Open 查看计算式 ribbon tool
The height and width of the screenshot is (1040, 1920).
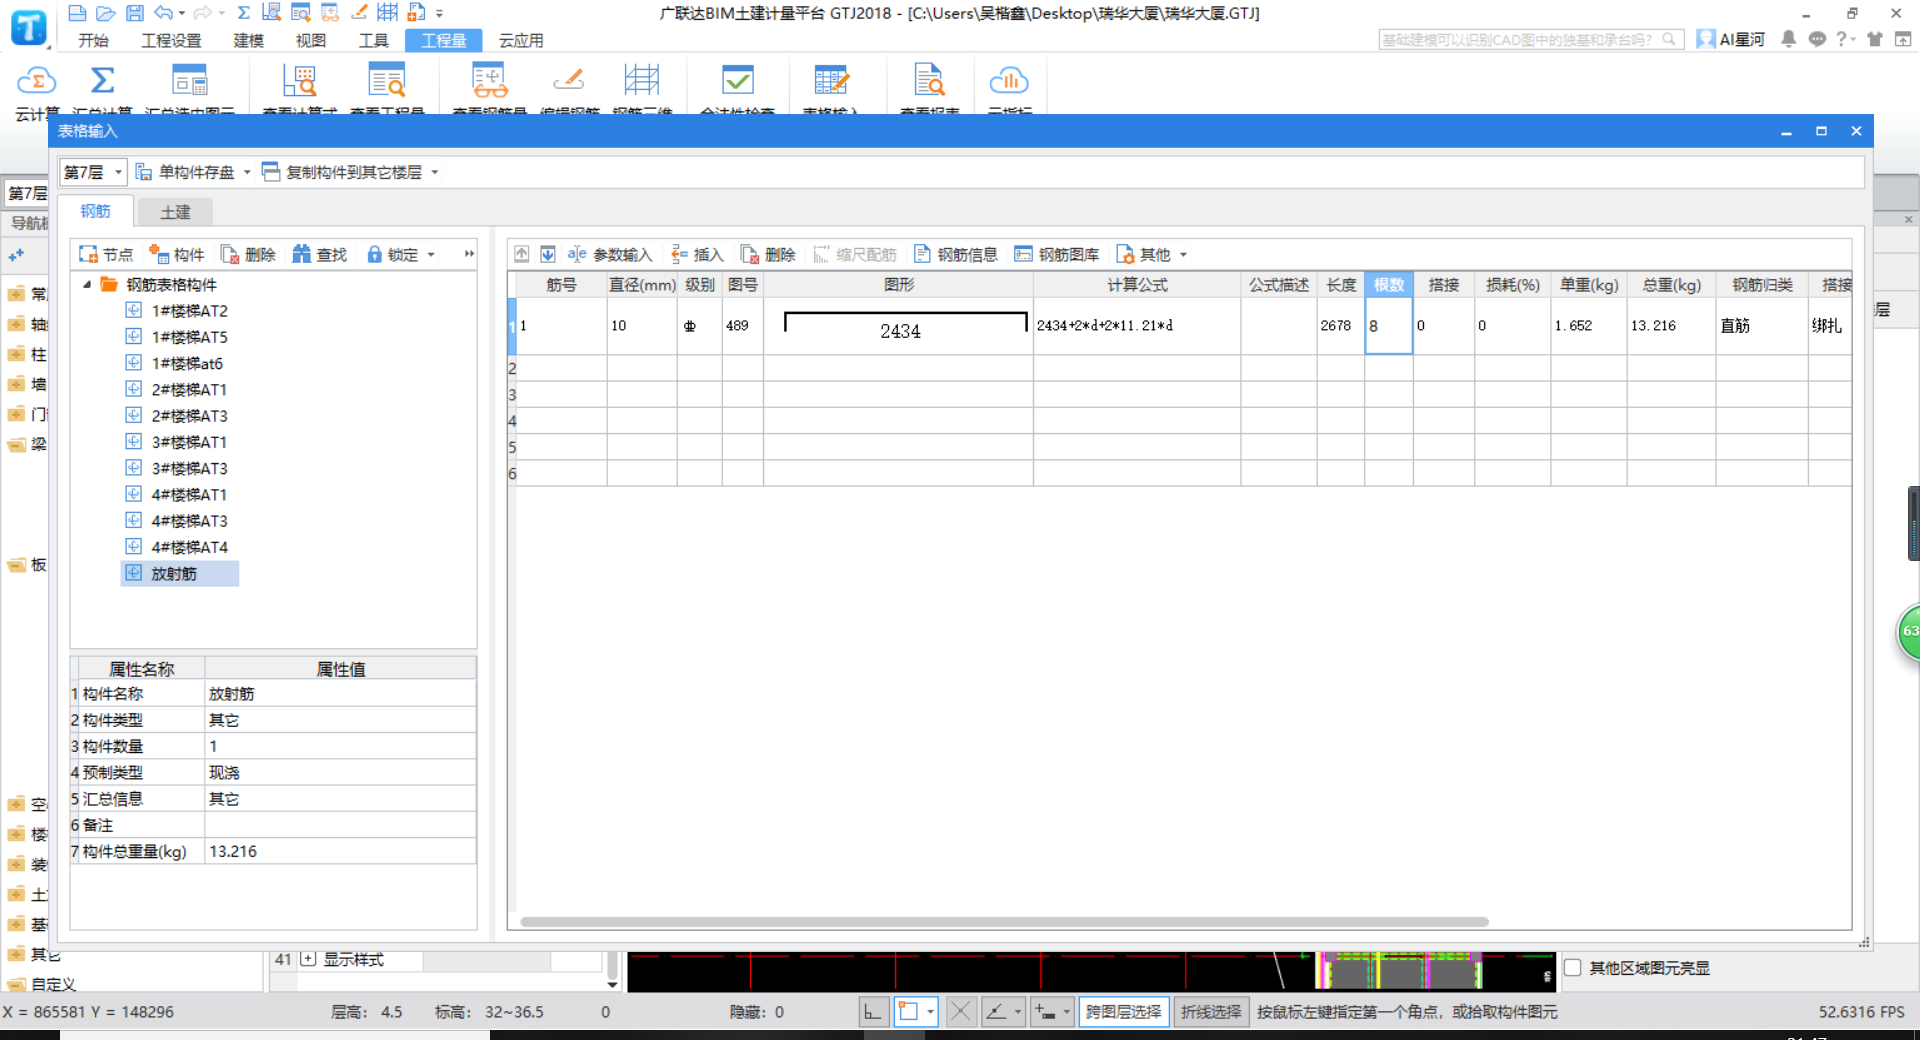[299, 81]
